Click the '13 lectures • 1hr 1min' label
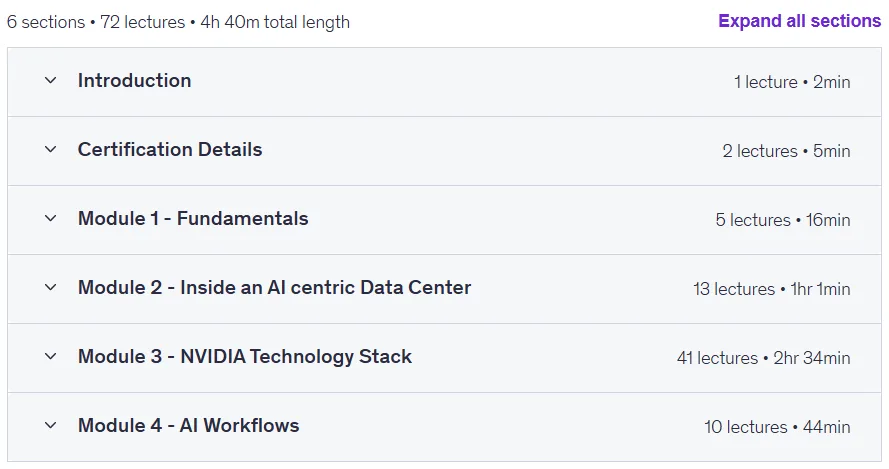The width and height of the screenshot is (889, 469). tap(772, 289)
